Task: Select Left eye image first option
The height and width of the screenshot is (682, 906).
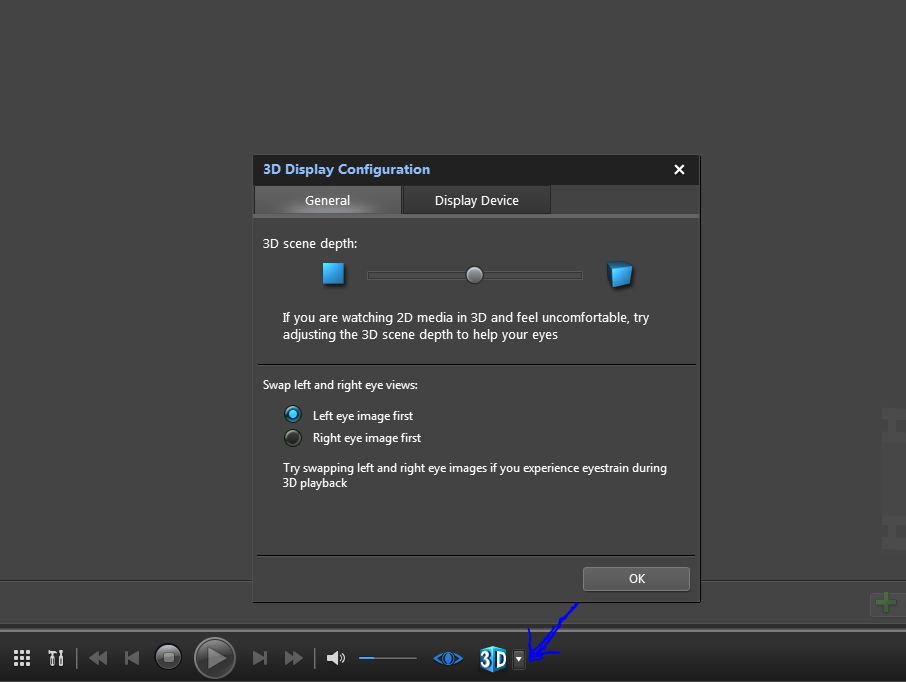Action: tap(293, 415)
